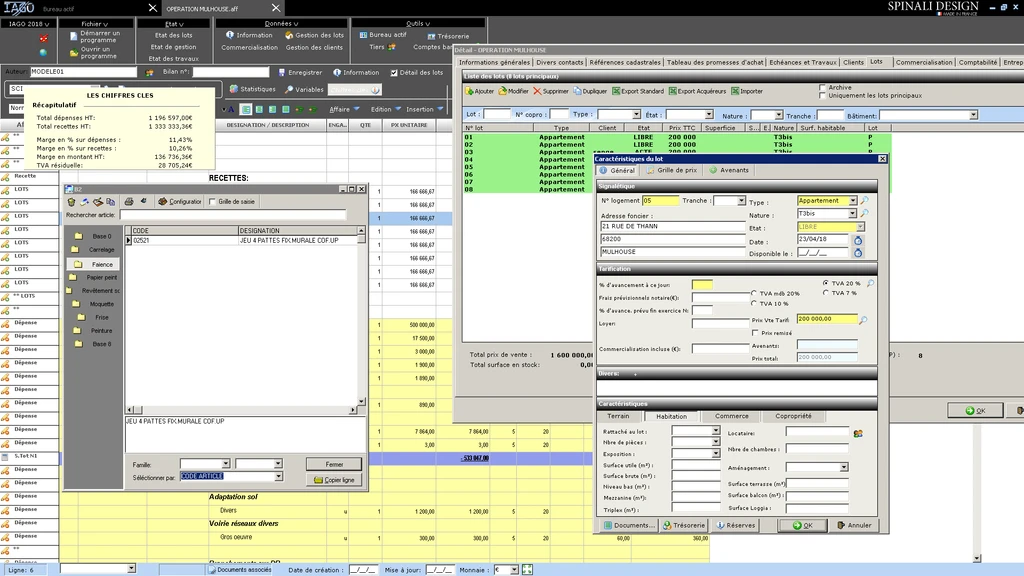Click the print icon in B2 window
Image resolution: width=1024 pixels, height=576 pixels.
128,201
